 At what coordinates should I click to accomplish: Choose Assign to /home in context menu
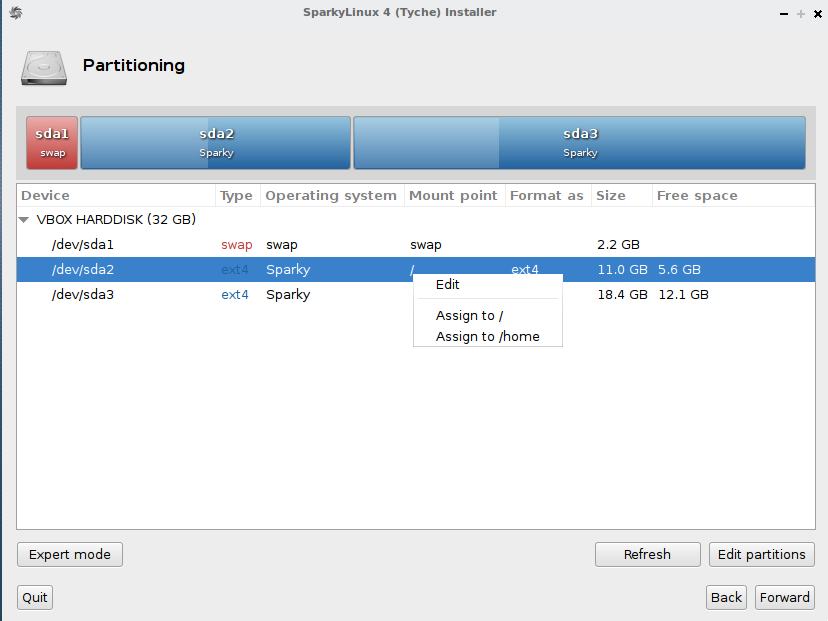(x=487, y=336)
